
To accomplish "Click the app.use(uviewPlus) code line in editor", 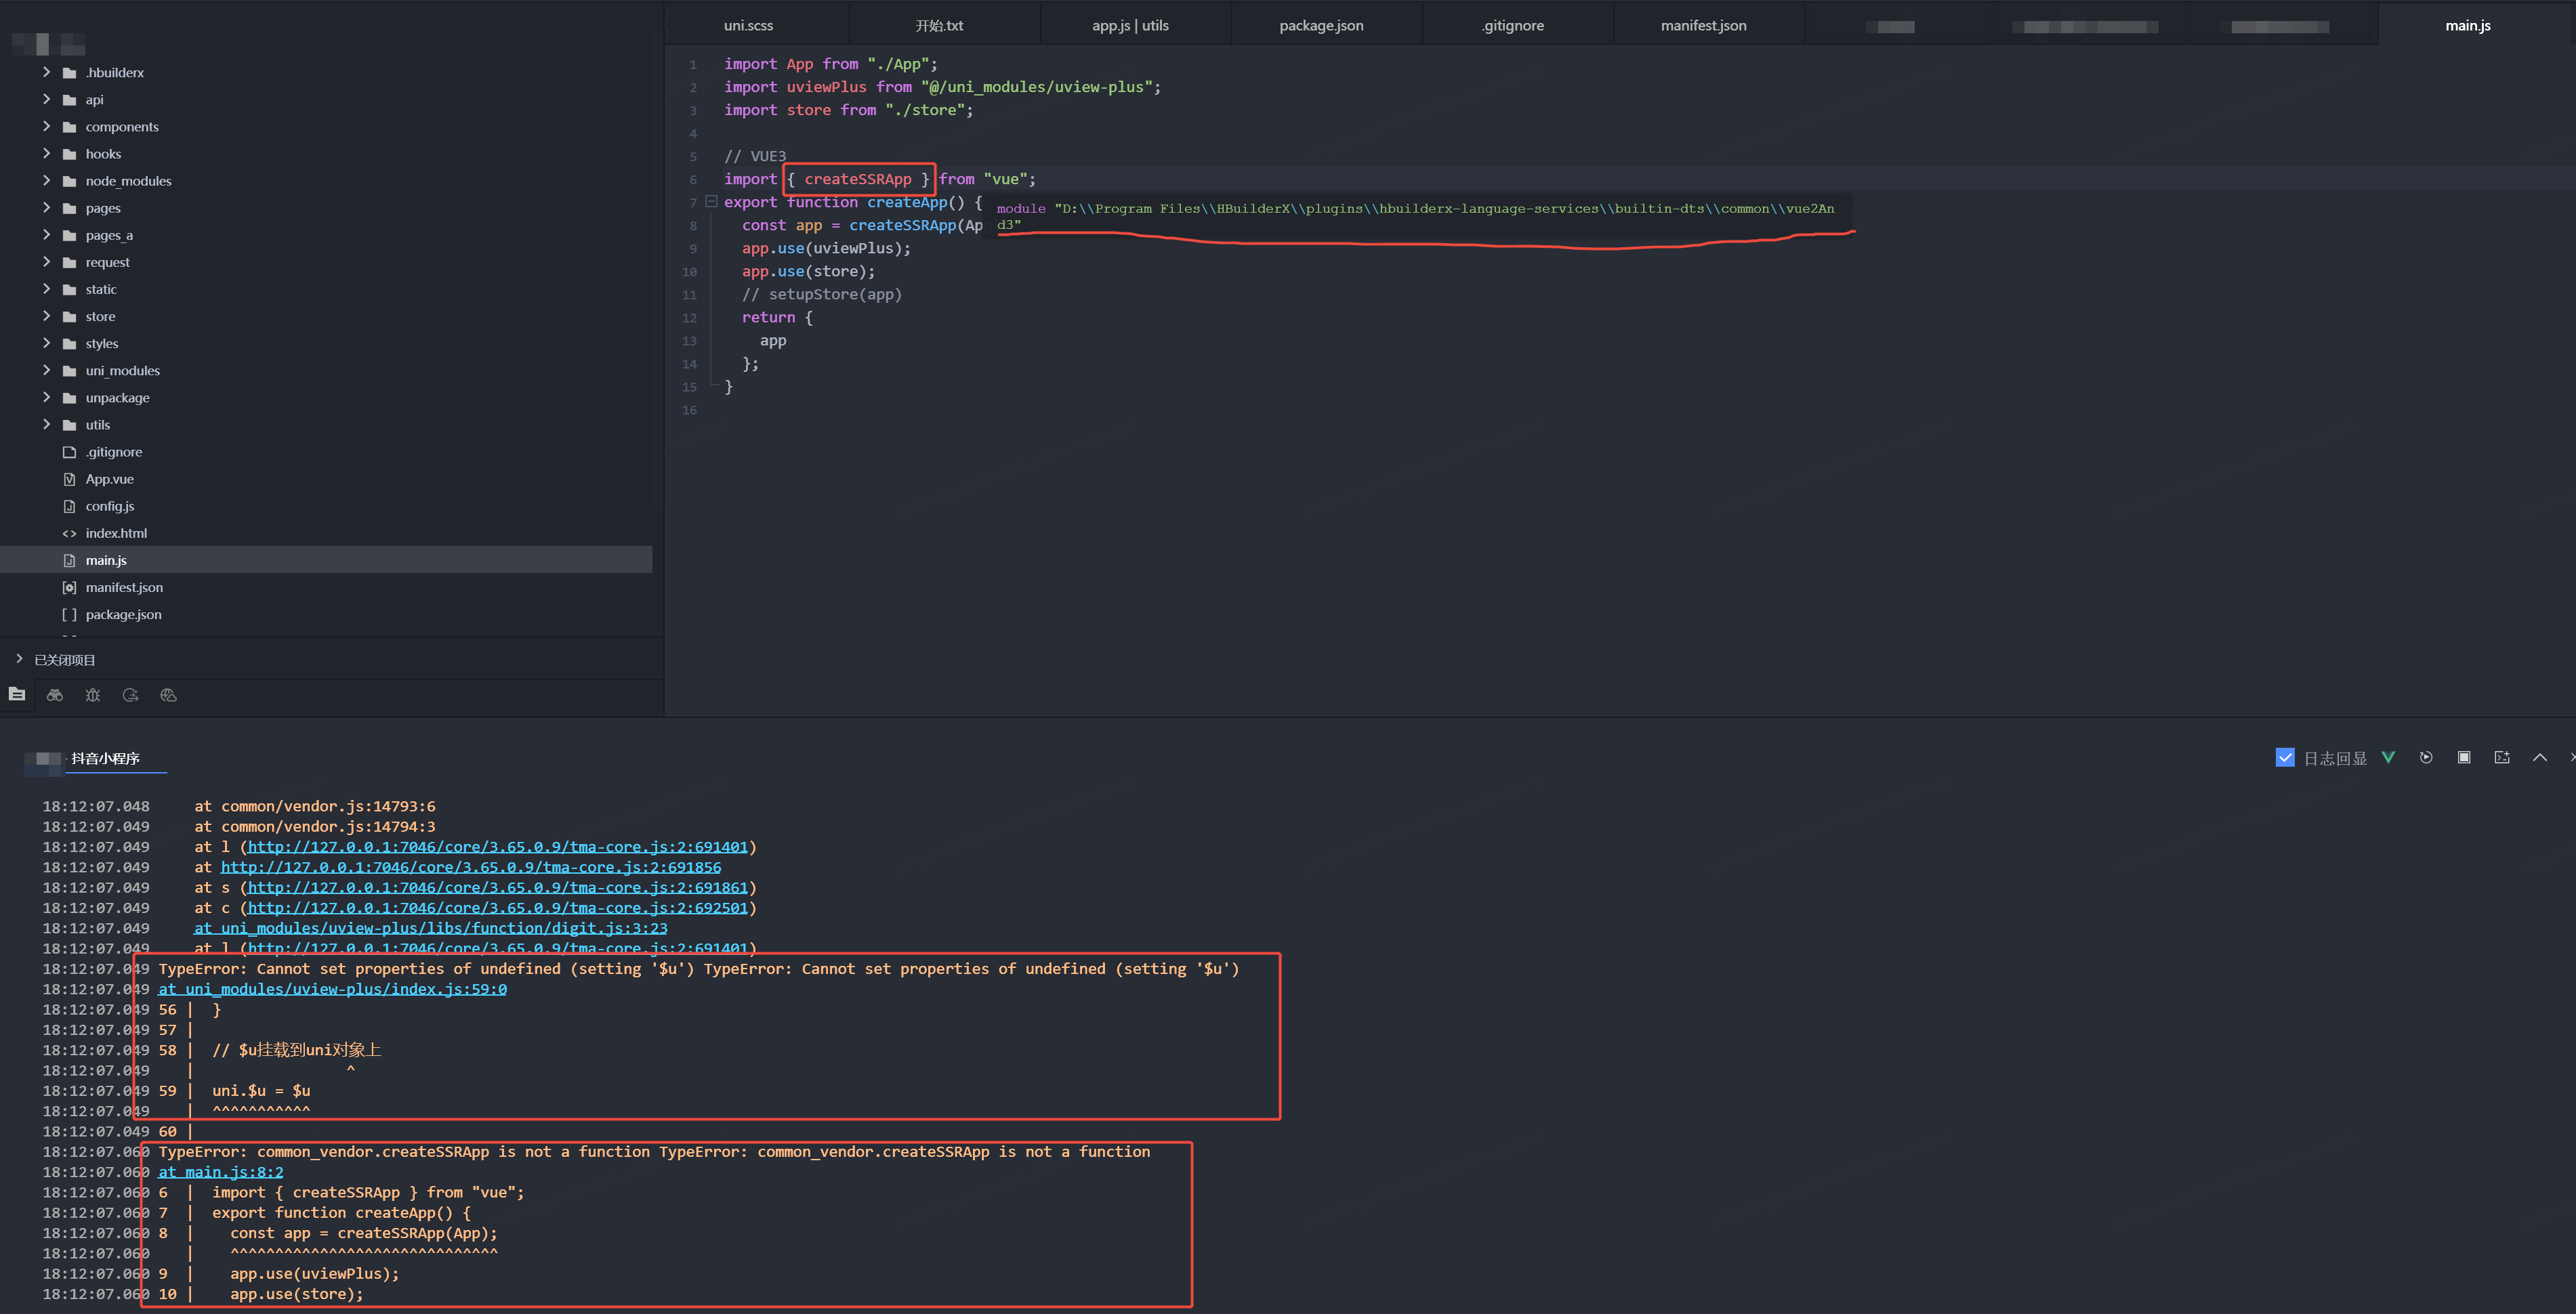I will pos(826,248).
